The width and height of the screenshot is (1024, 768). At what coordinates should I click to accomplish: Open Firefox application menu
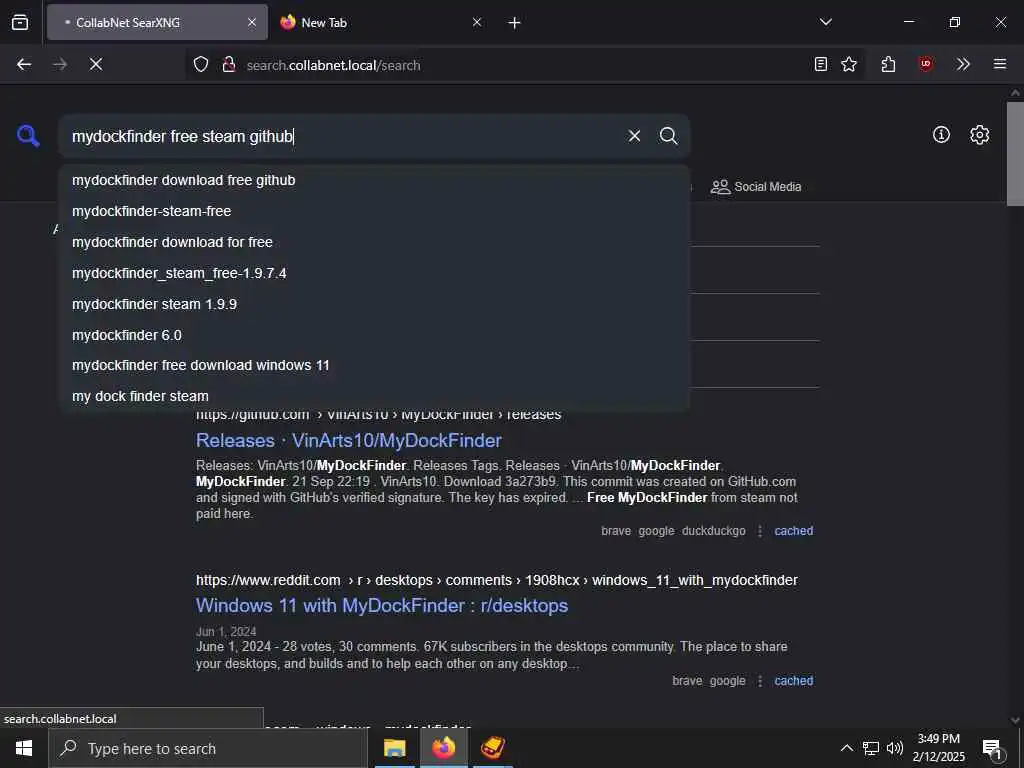pyautogui.click(x=1000, y=64)
